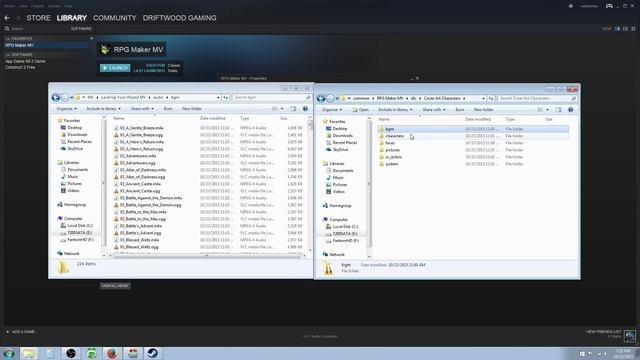
Task: Select Pictures library in Cover Art Characters sidebar
Action: click(336, 184)
